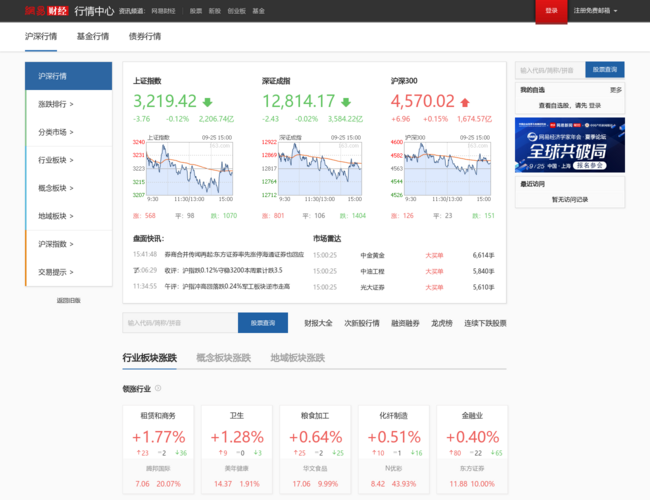Expand 交易提示 in the sidebar
The image size is (650, 500).
click(56, 272)
